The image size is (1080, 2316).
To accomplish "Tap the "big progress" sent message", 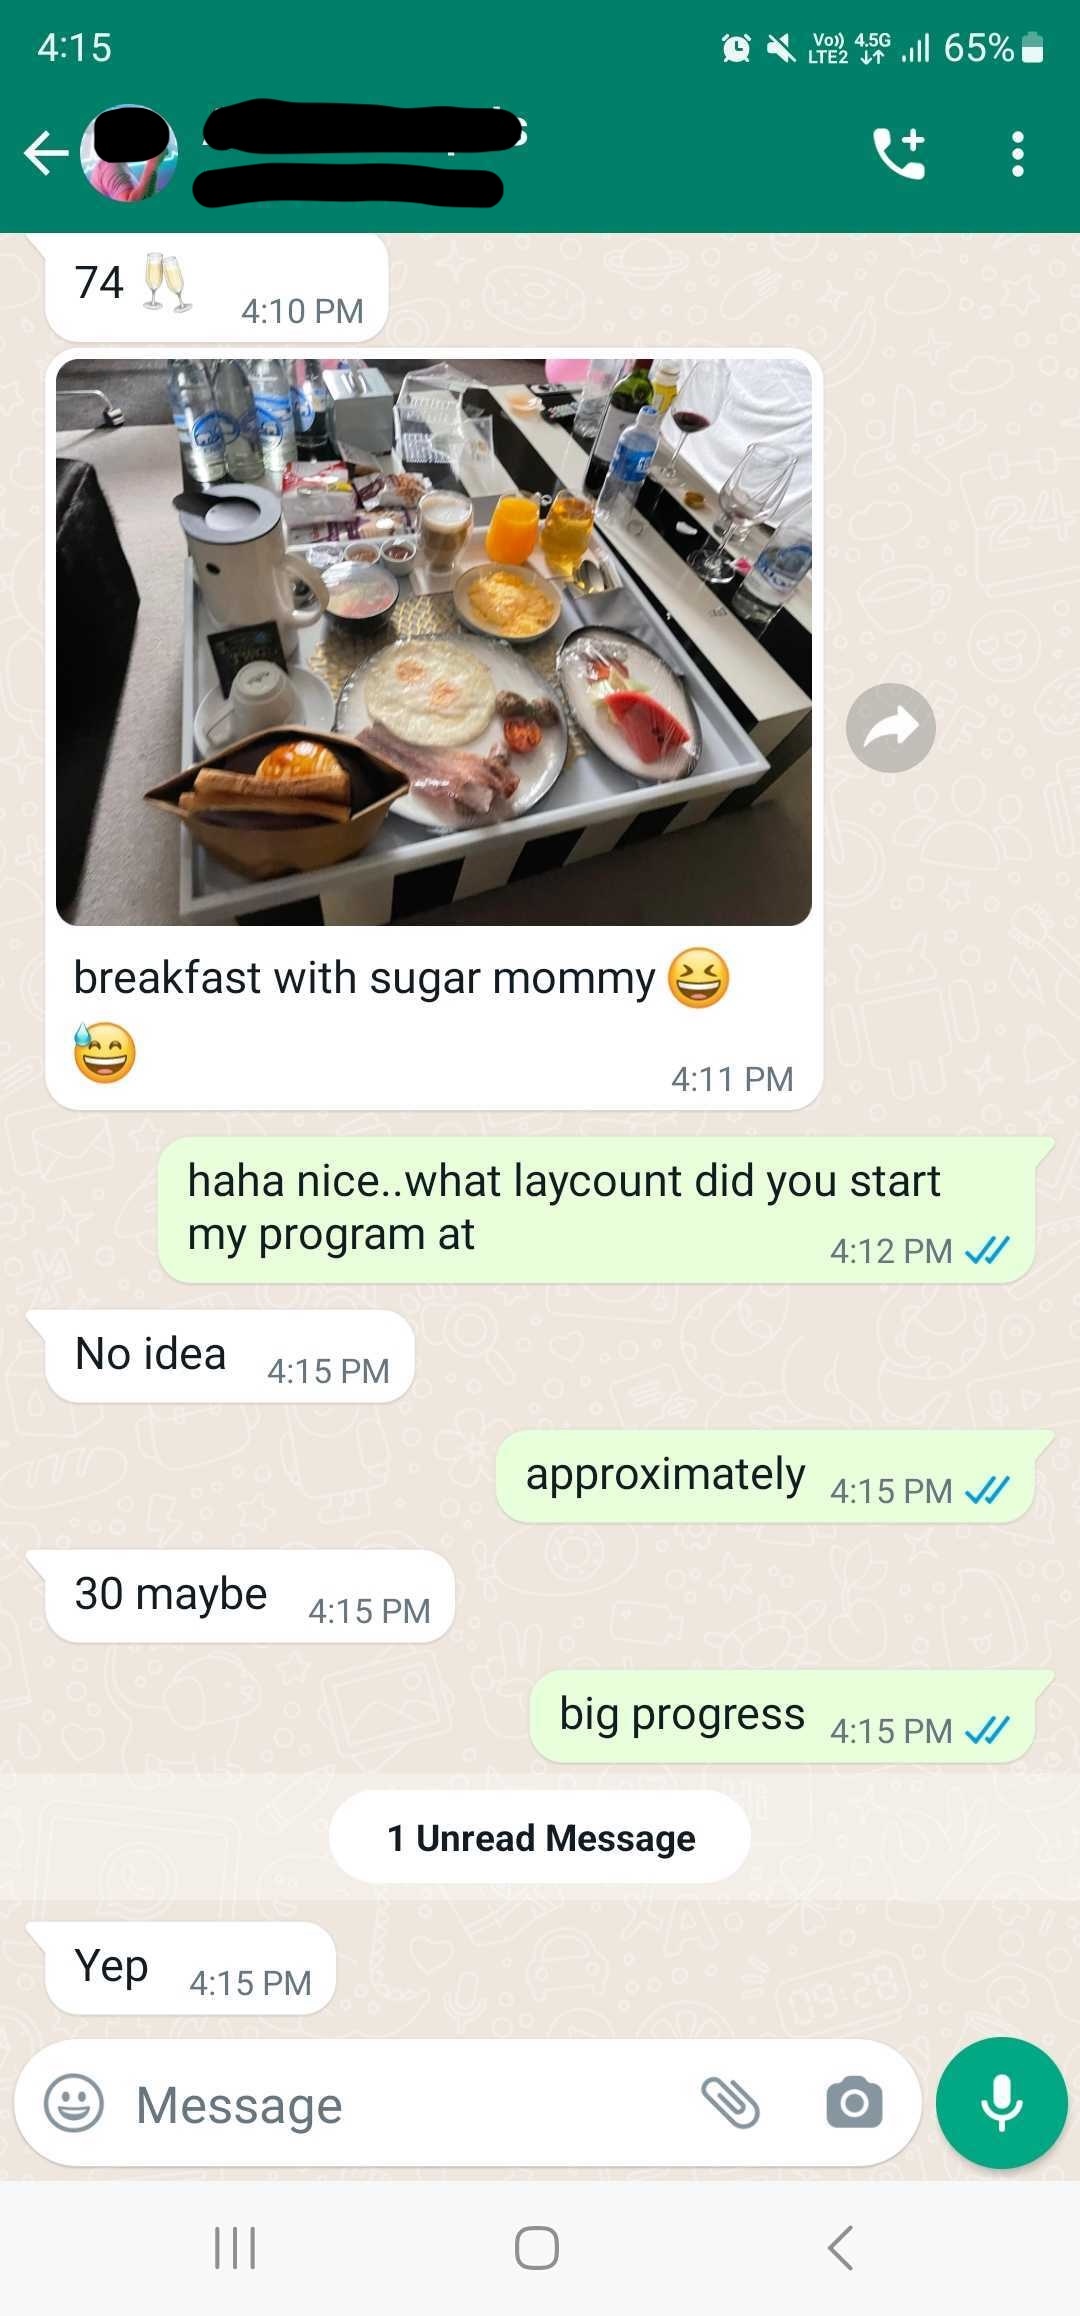I will 783,1716.
